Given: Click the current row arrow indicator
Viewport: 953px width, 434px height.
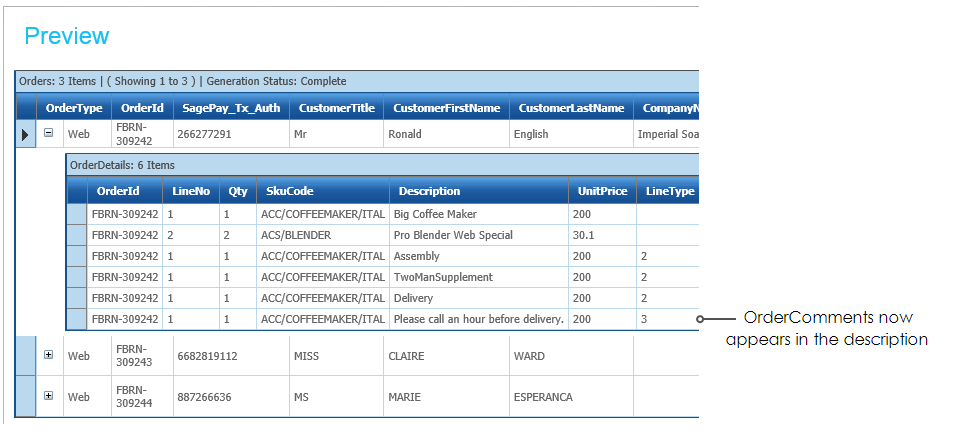Looking at the screenshot, I should pos(26,134).
